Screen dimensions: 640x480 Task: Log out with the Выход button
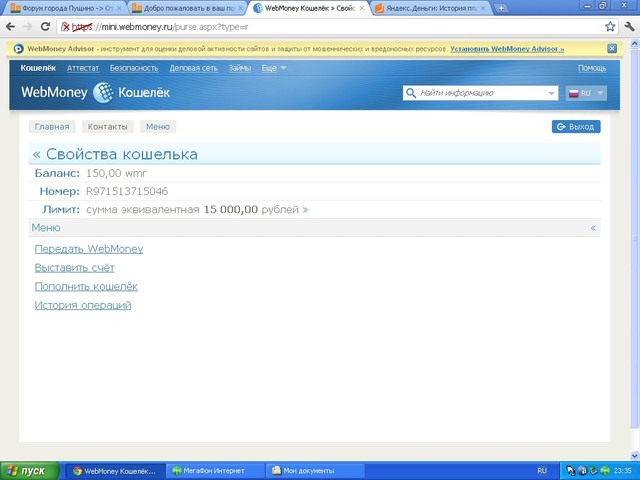[x=576, y=127]
